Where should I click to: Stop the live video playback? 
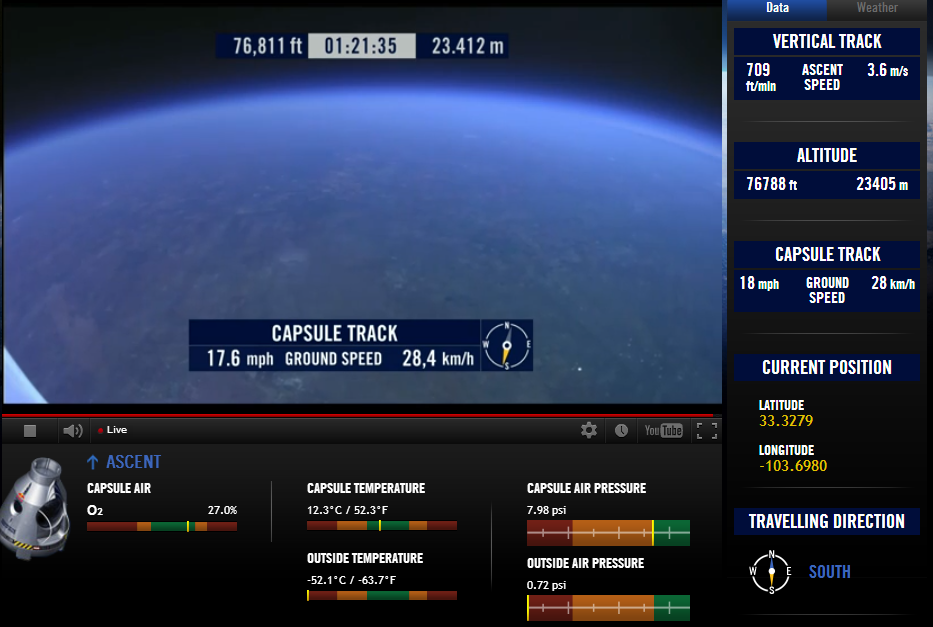30,431
